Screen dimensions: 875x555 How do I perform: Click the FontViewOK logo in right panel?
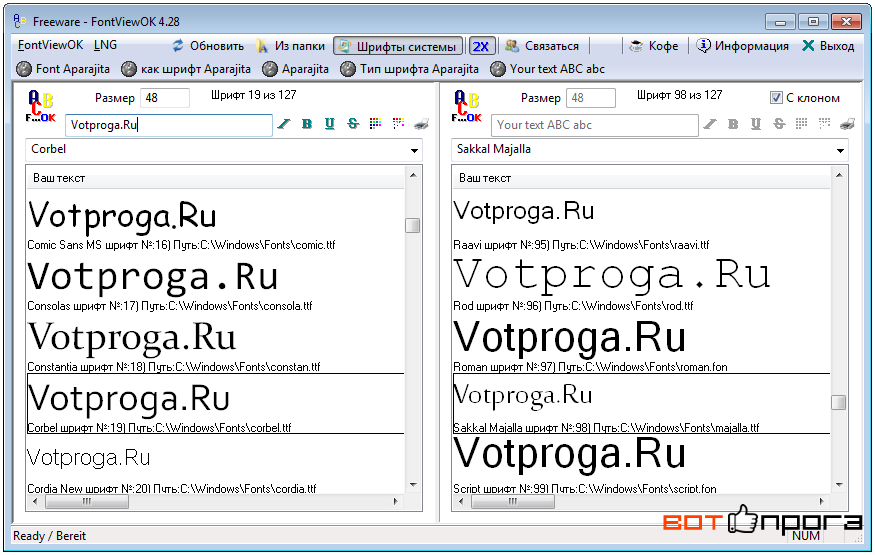point(467,106)
